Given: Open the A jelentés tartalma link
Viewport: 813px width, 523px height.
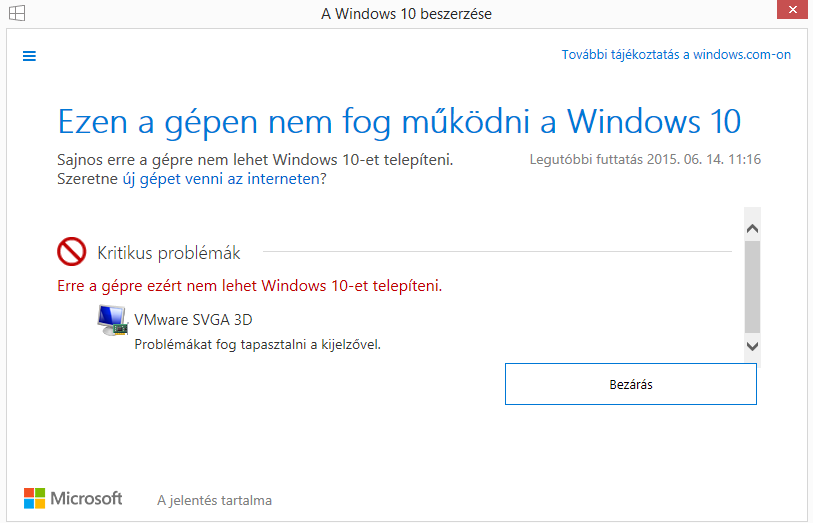Looking at the screenshot, I should click(x=214, y=500).
